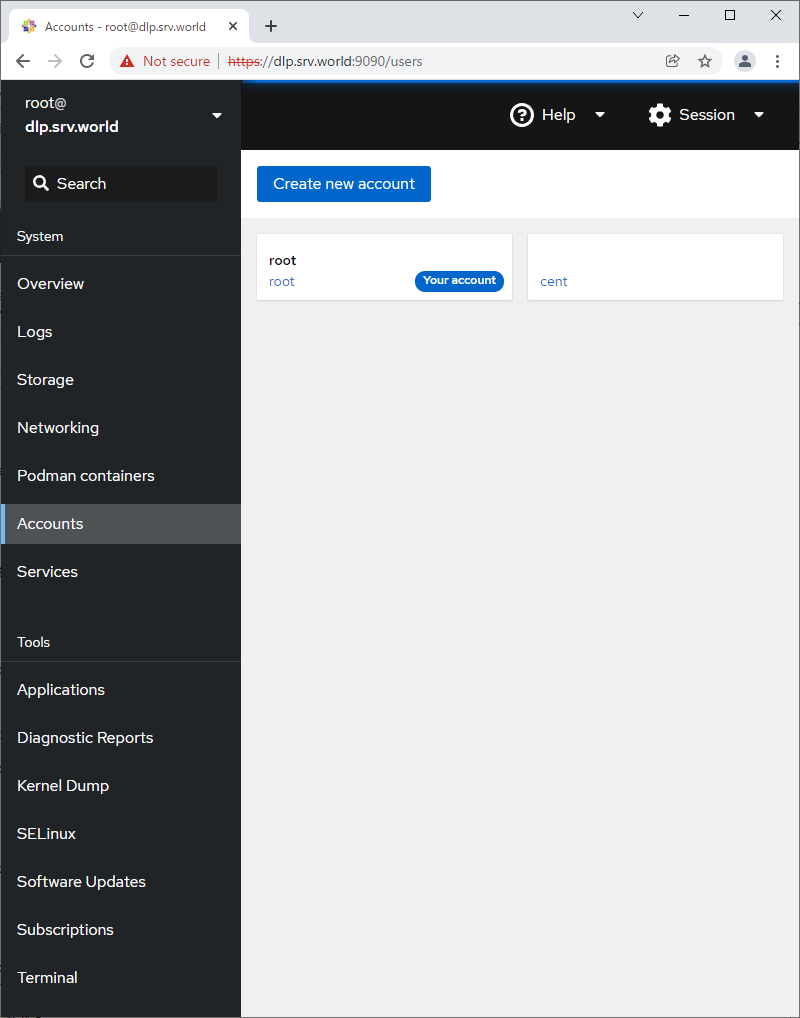Click the browser back arrow
800x1018 pixels.
point(23,61)
